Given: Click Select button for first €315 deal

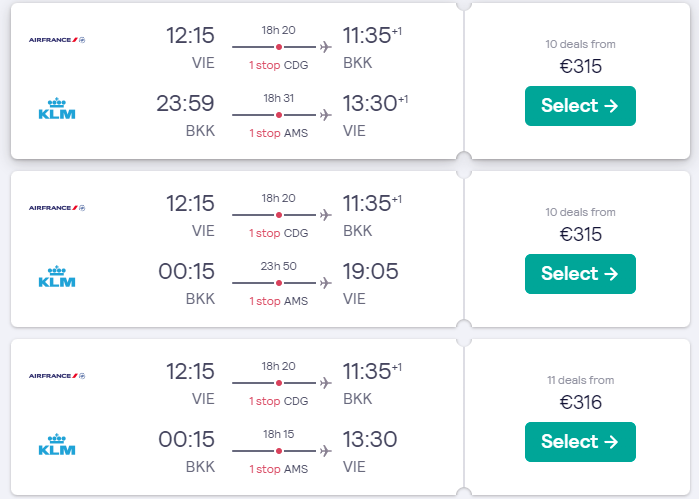Looking at the screenshot, I should pyautogui.click(x=580, y=106).
